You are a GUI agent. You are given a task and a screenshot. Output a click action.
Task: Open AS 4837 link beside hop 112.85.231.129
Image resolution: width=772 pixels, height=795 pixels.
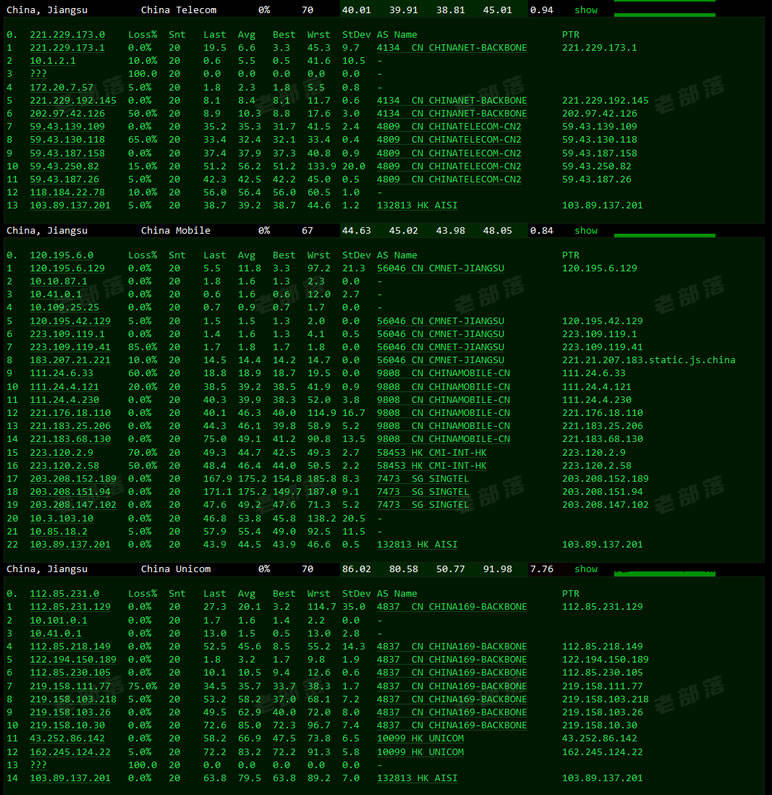(388, 607)
